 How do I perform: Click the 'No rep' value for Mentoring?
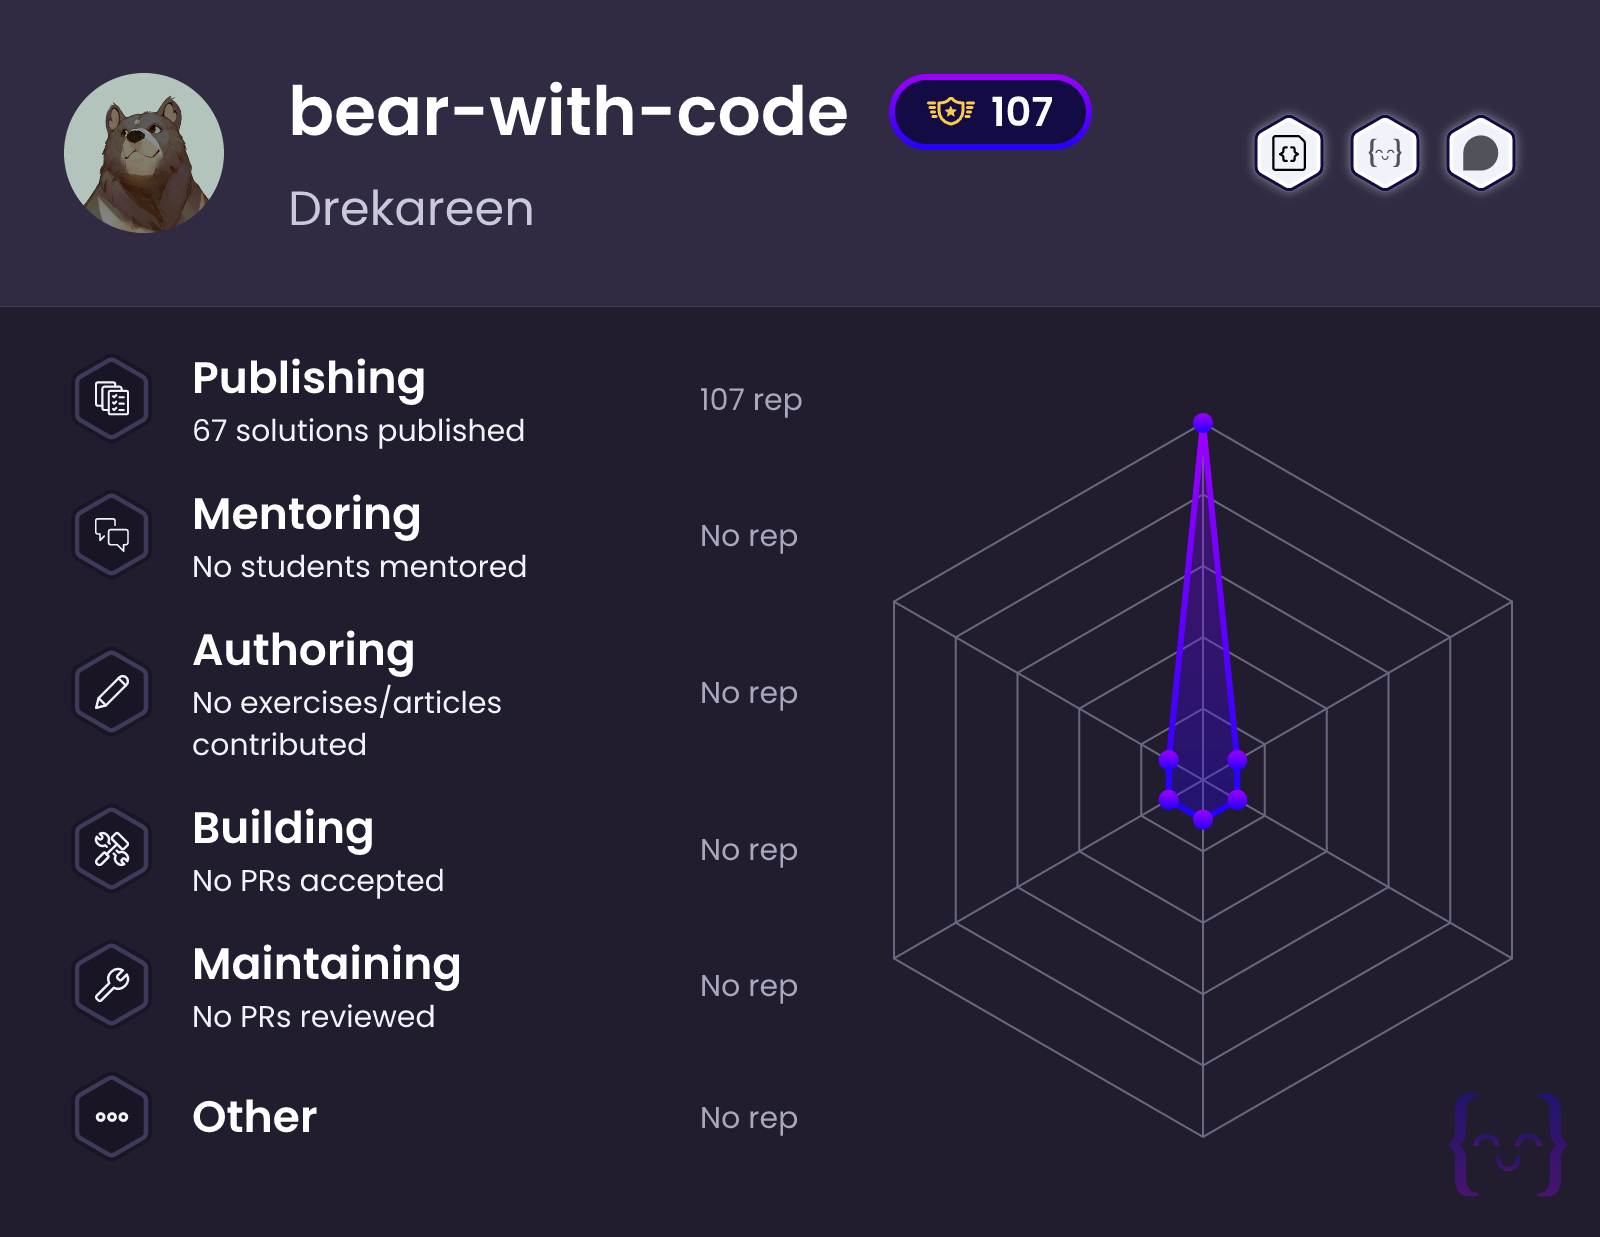tap(749, 536)
